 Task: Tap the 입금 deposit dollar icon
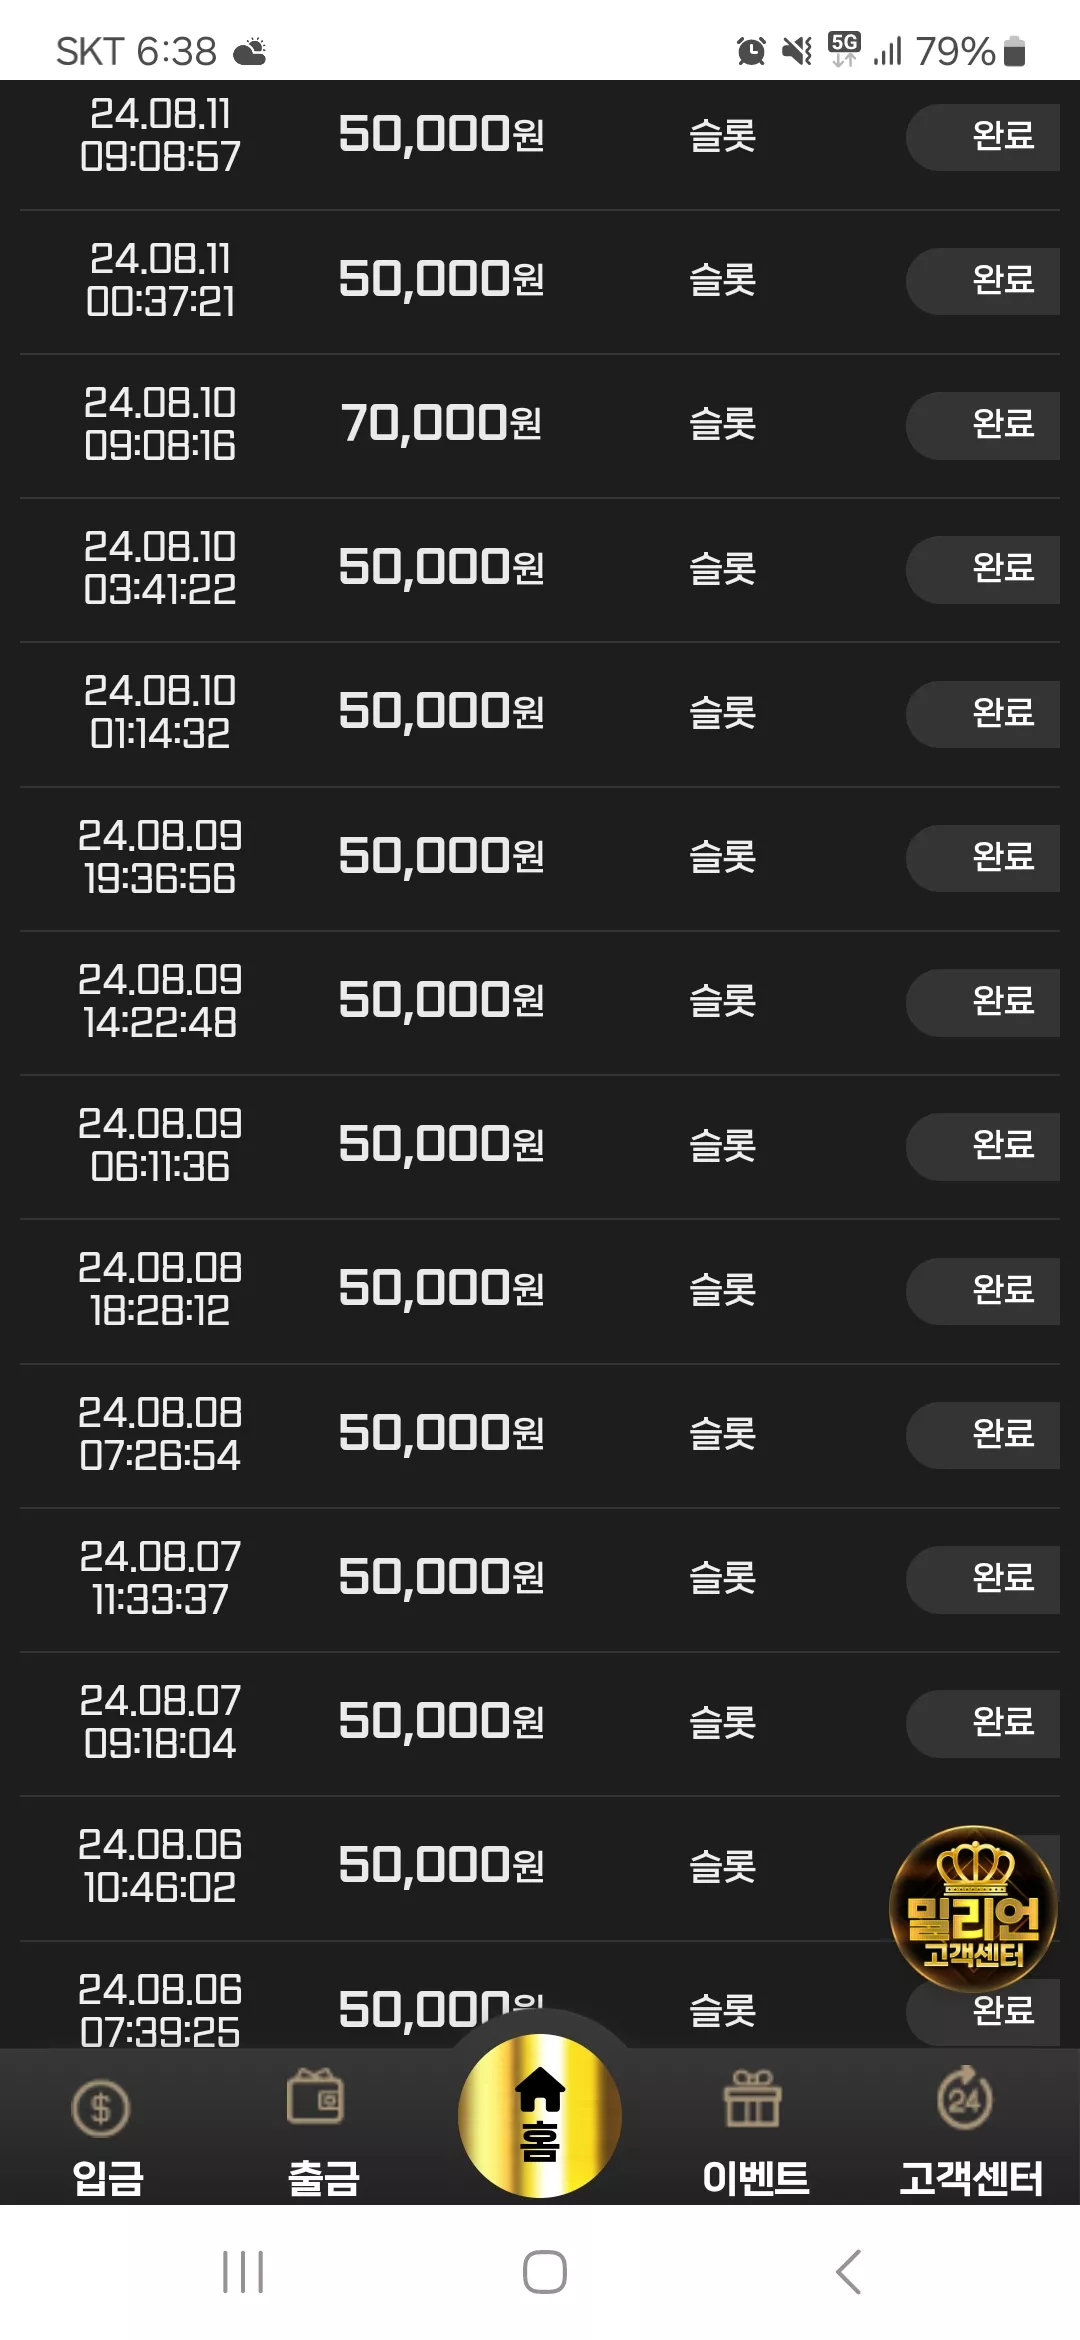(x=101, y=2108)
